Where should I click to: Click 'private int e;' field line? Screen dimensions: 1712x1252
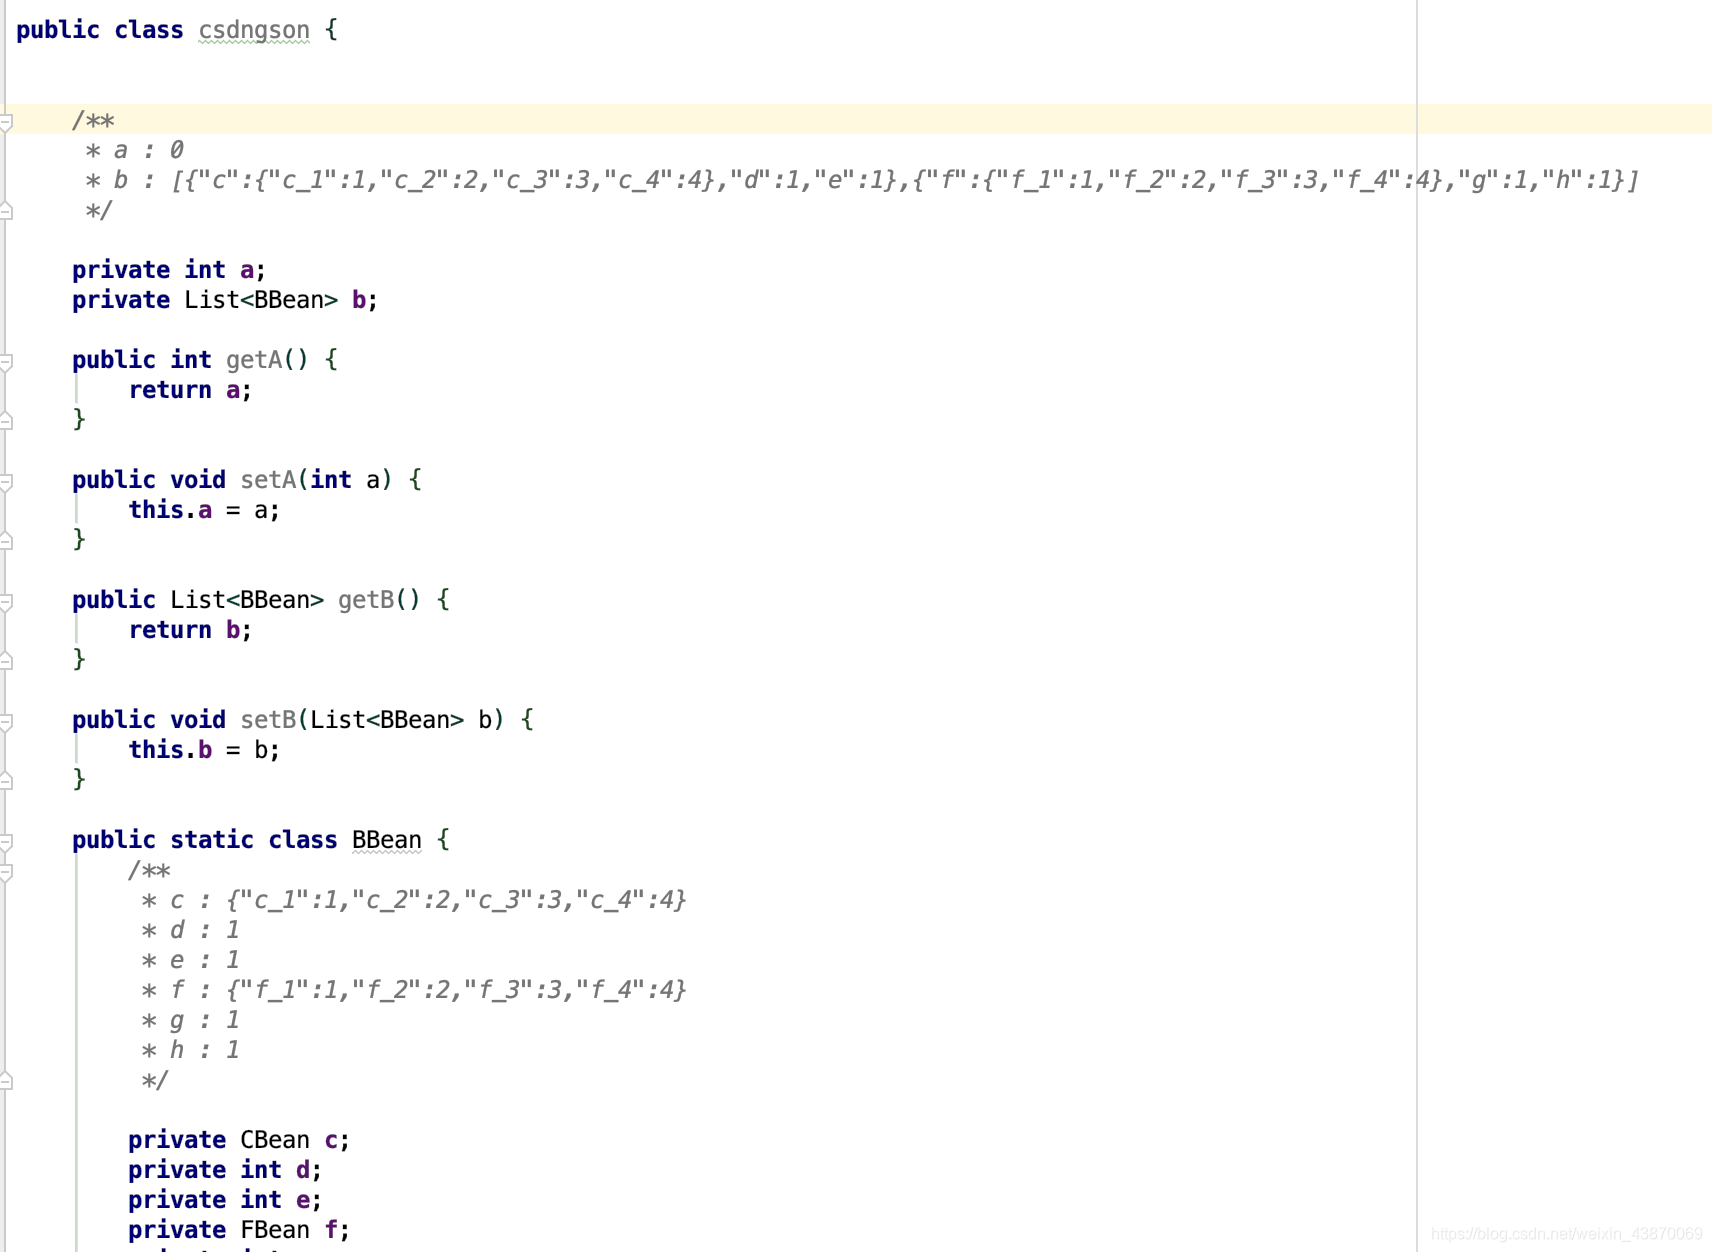(x=225, y=1200)
